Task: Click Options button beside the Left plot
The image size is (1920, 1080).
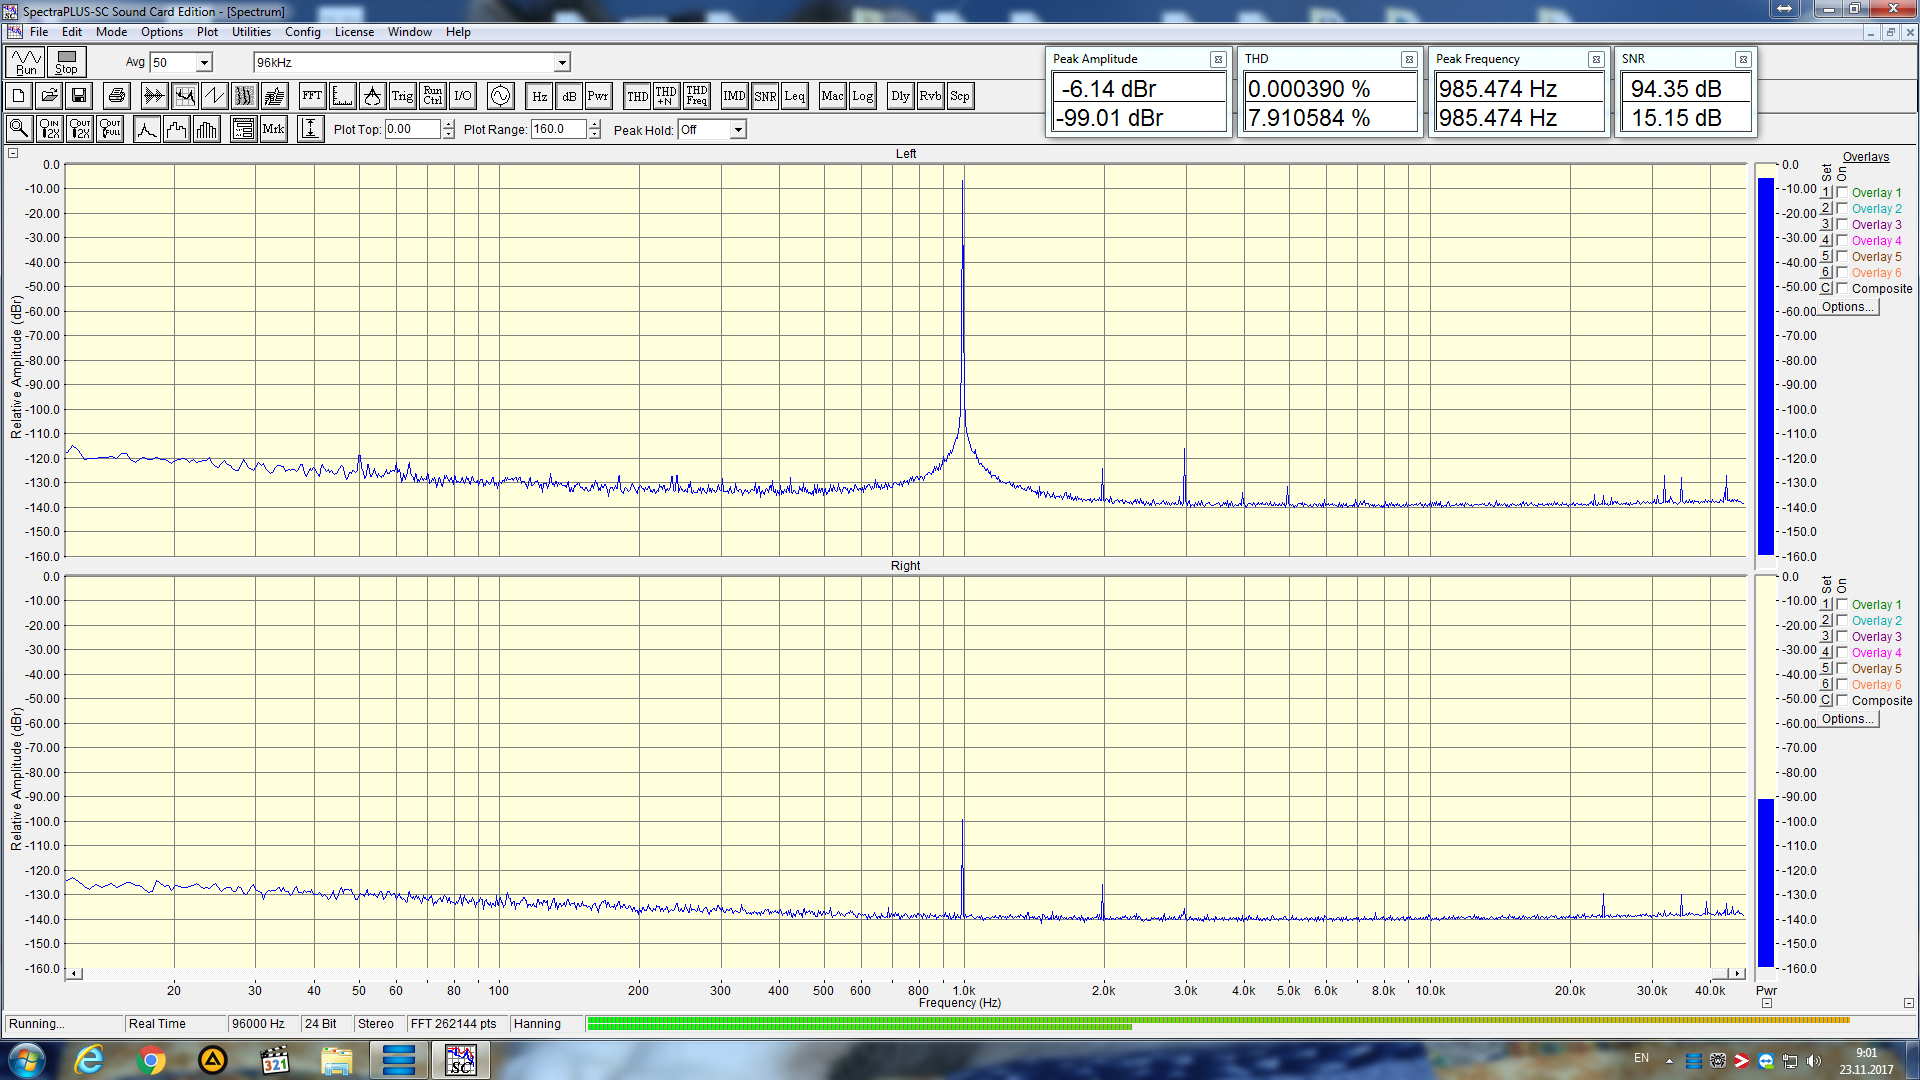Action: [1847, 307]
